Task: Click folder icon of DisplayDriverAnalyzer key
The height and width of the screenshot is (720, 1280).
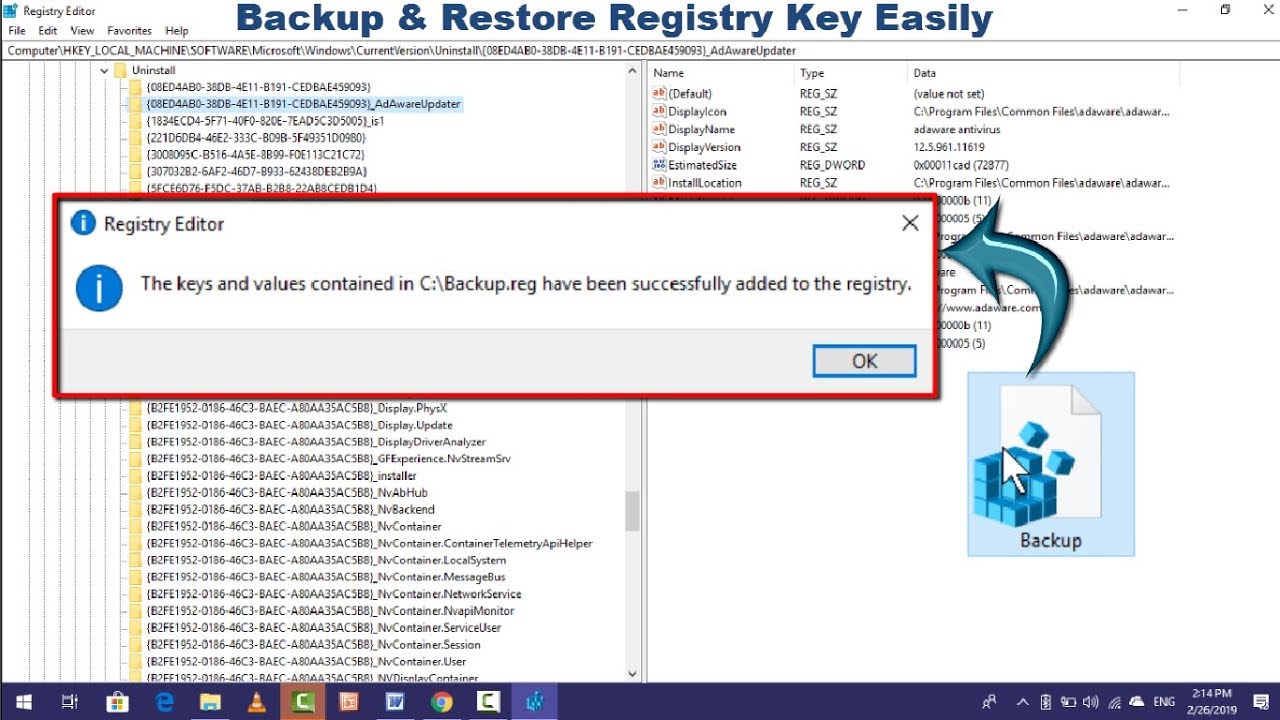Action: 136,442
